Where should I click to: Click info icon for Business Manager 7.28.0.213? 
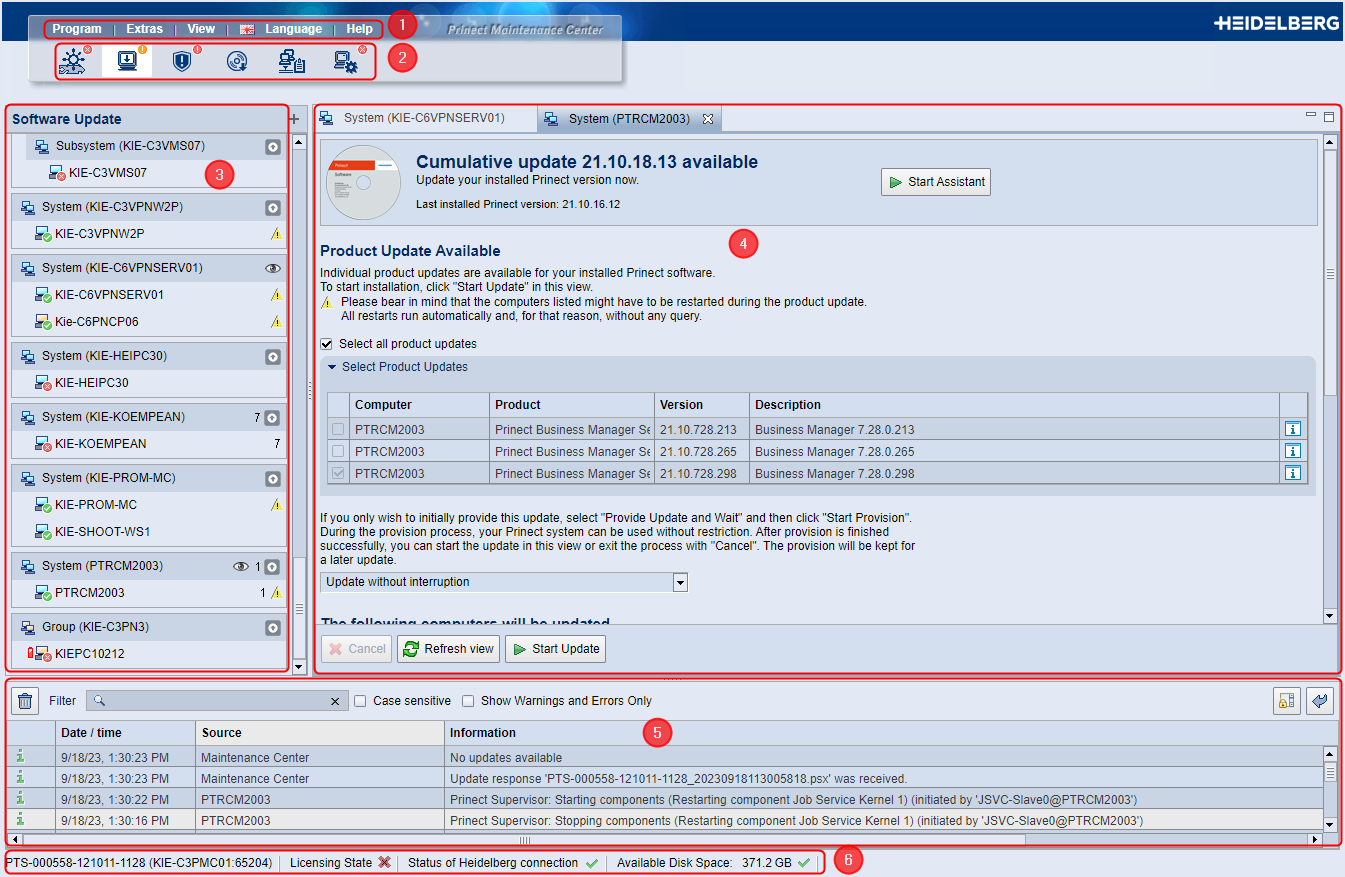[x=1293, y=429]
